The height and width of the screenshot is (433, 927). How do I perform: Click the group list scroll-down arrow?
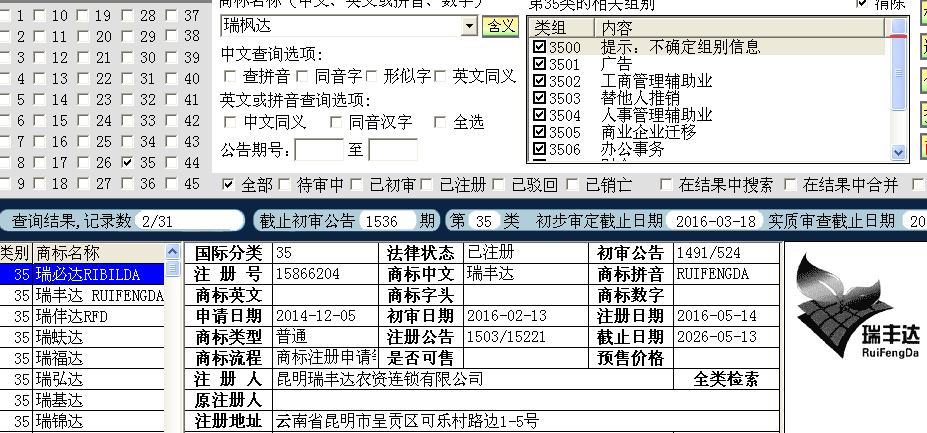899,152
